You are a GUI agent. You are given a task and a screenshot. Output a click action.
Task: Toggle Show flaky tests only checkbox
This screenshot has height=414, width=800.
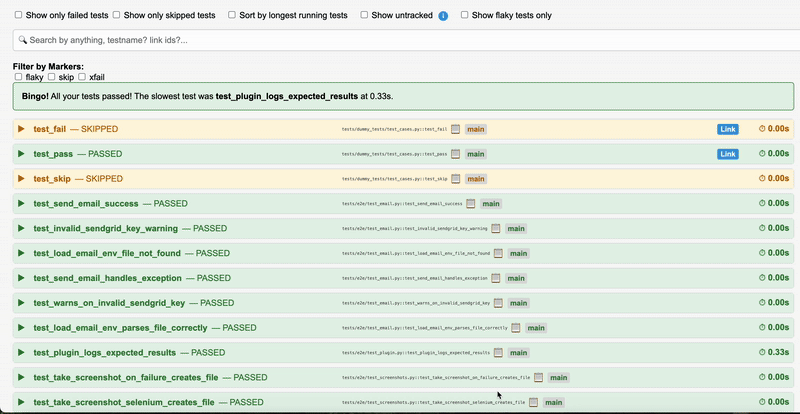click(463, 16)
